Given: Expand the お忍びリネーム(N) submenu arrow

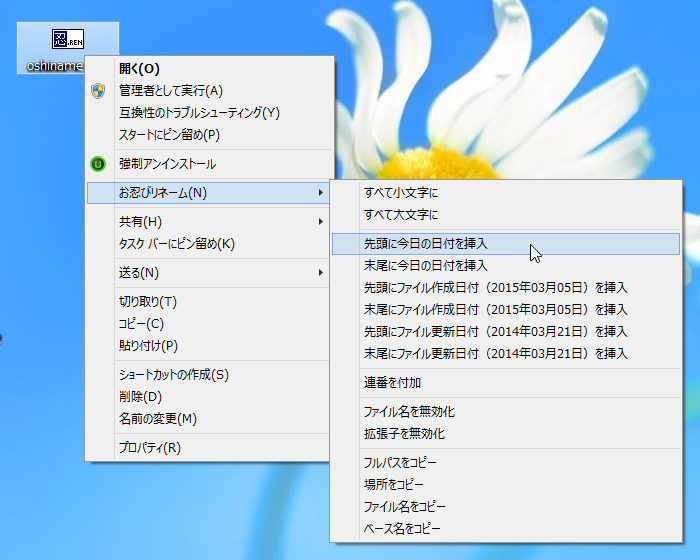Looking at the screenshot, I should click(x=321, y=193).
